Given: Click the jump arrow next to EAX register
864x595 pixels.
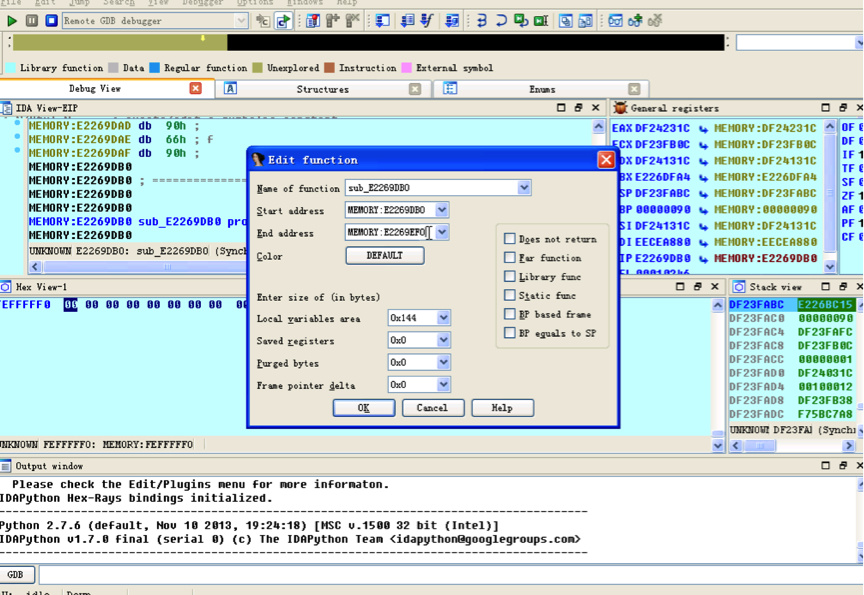Looking at the screenshot, I should 703,128.
